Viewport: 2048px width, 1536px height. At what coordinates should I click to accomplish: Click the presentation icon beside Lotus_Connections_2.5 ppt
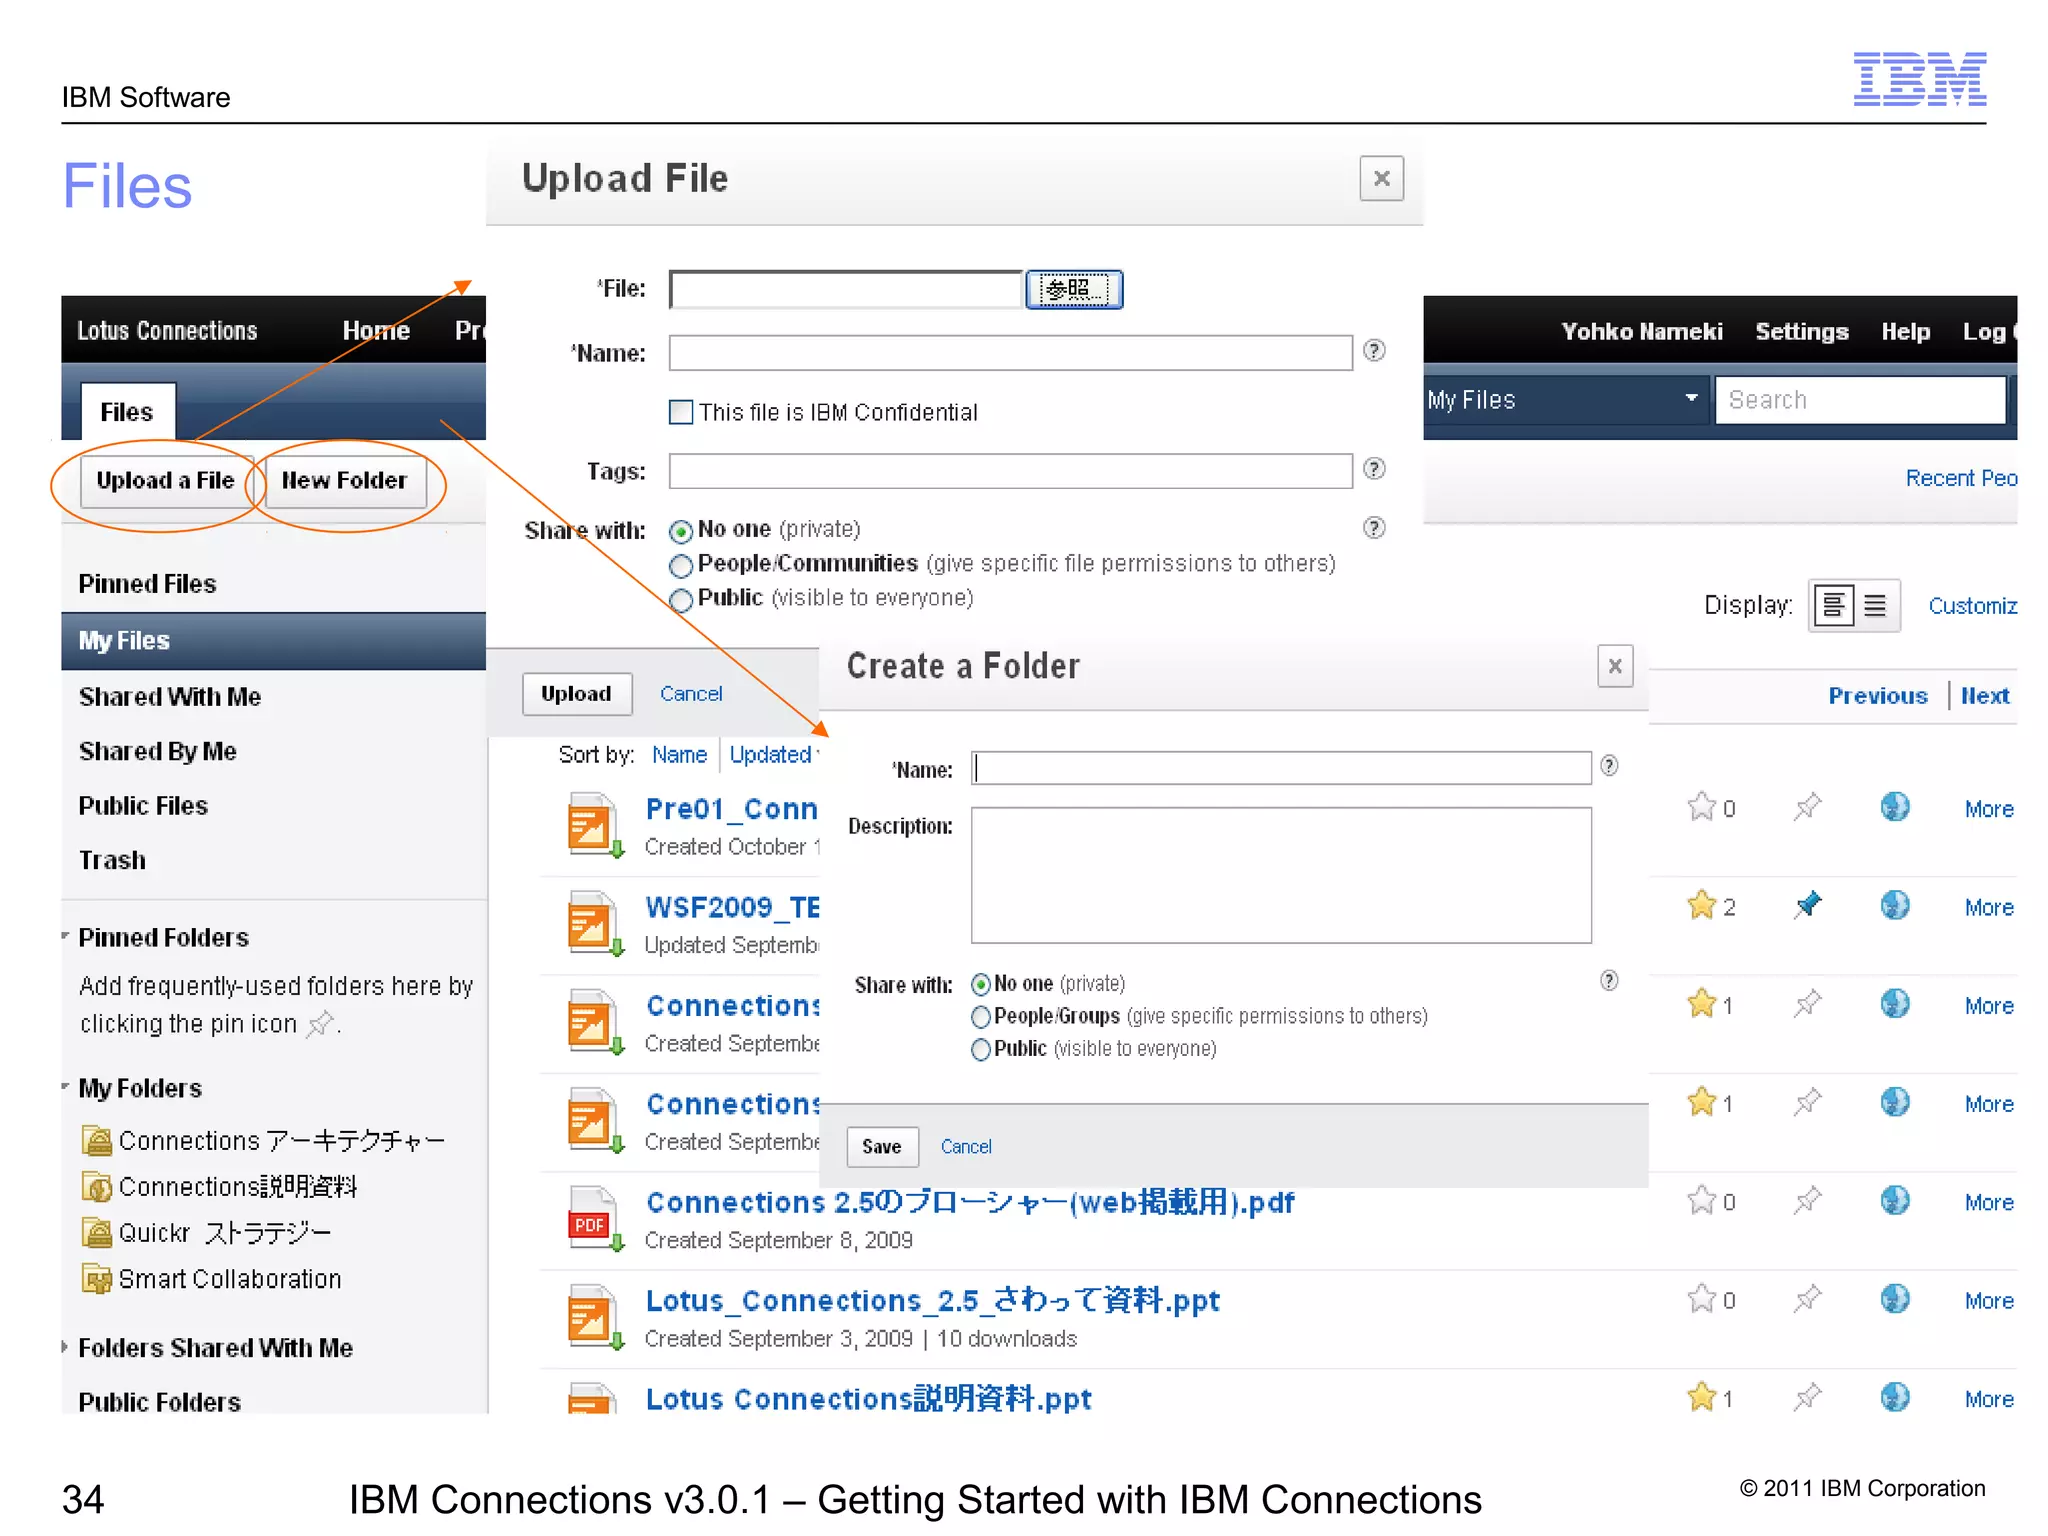point(594,1317)
